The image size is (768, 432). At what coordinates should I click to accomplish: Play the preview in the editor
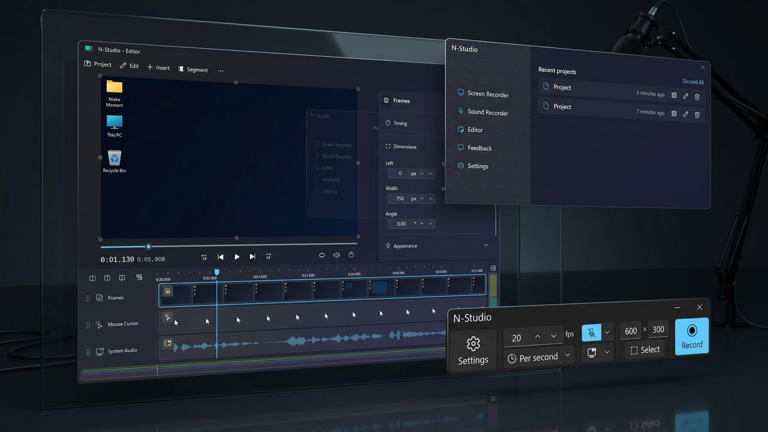pos(237,257)
